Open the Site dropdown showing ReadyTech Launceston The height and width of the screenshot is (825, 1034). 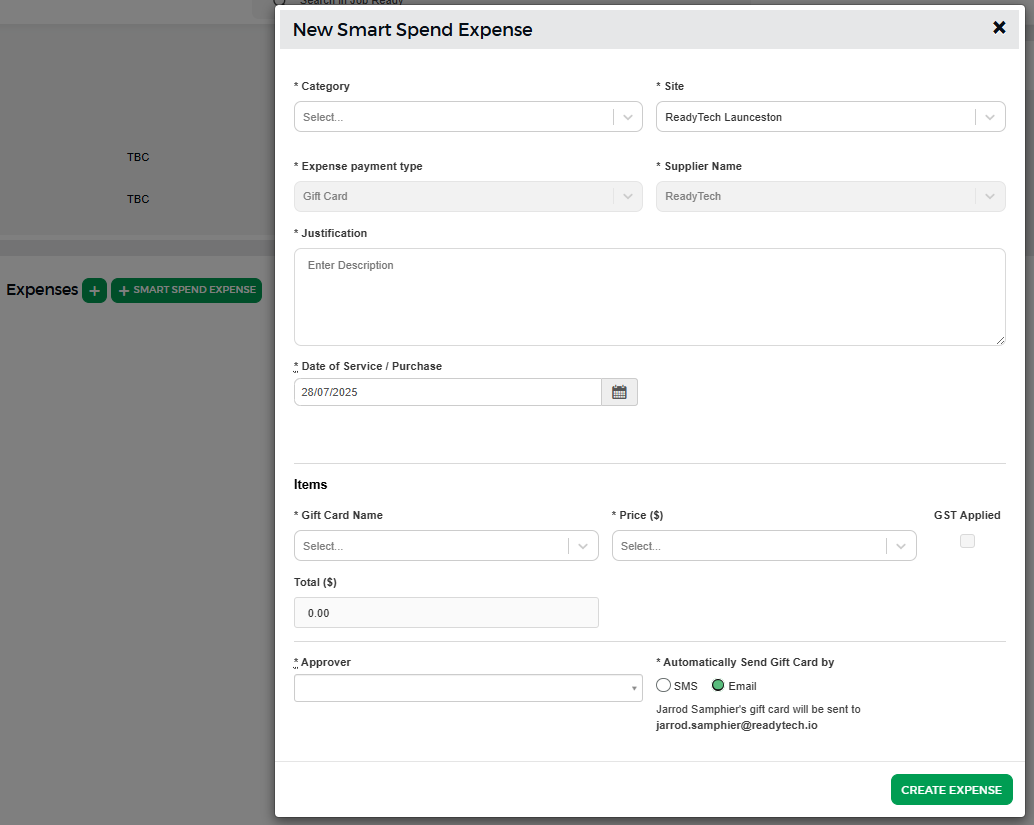(831, 117)
